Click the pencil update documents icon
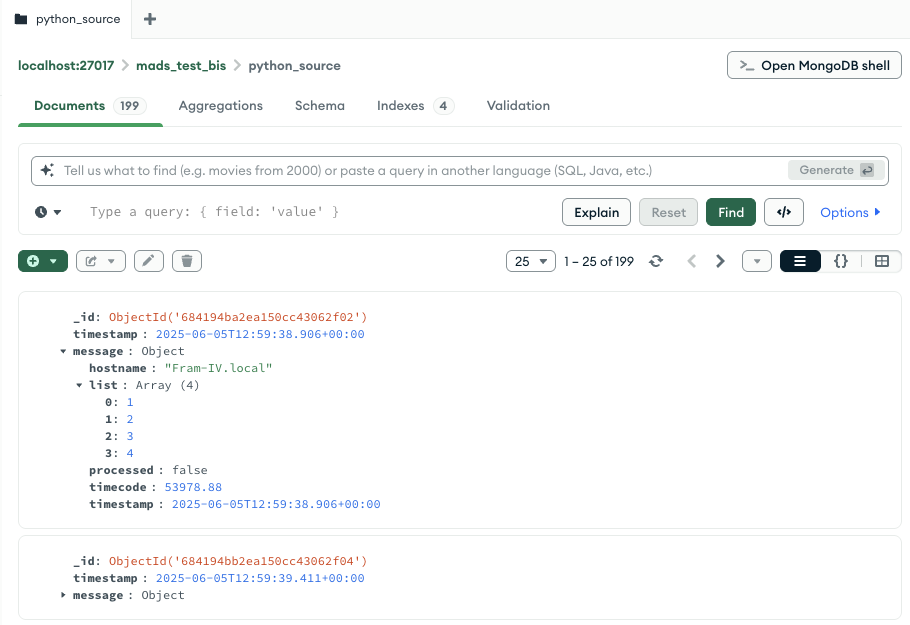The image size is (910, 625). (x=148, y=261)
